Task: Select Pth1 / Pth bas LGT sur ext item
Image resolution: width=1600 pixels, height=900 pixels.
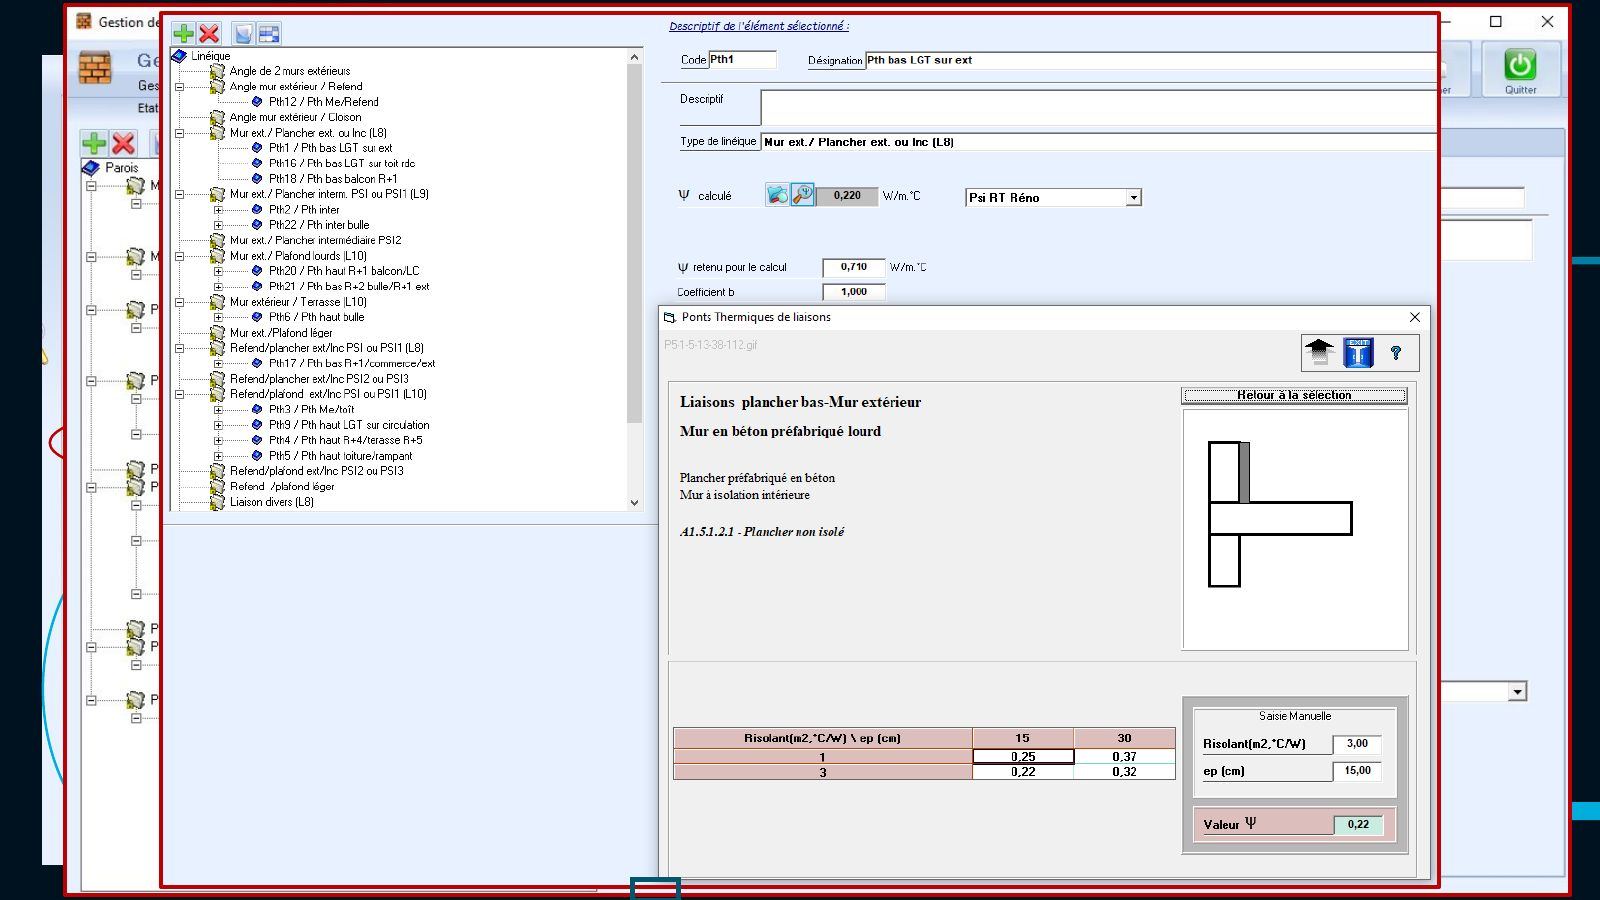Action: (330, 148)
